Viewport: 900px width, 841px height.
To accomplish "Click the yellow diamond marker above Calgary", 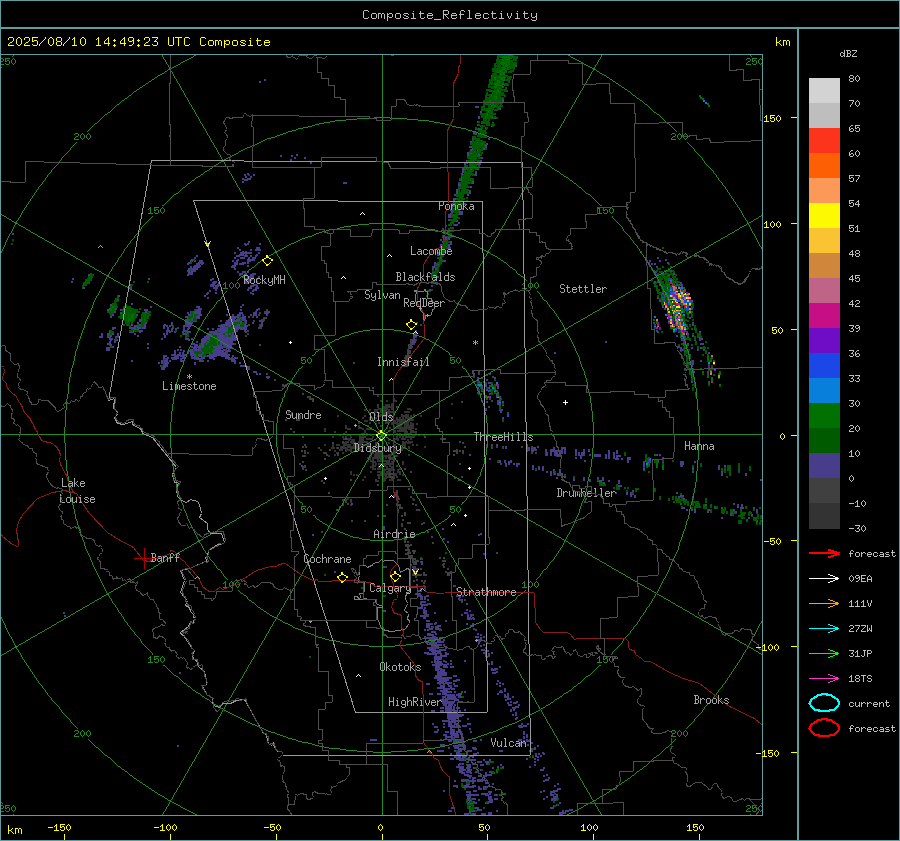I will pyautogui.click(x=395, y=576).
